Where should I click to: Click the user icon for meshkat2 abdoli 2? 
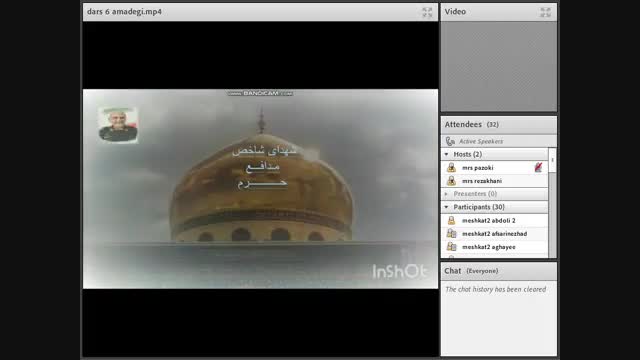click(x=451, y=220)
